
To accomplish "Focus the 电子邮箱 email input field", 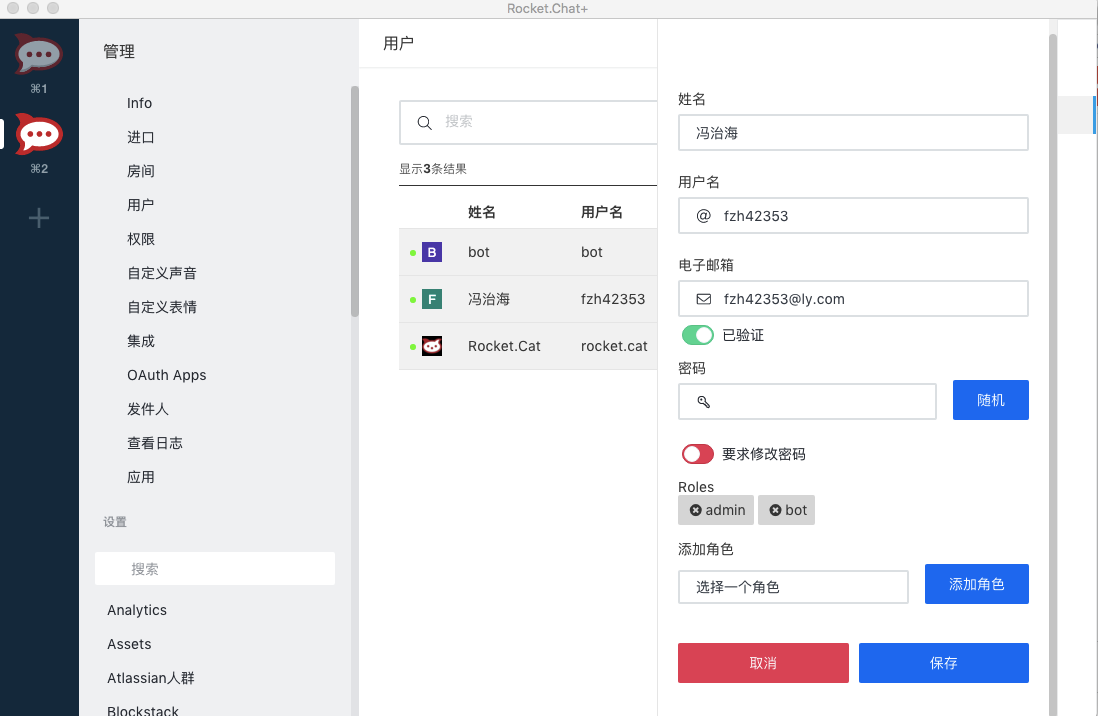I will (x=853, y=299).
